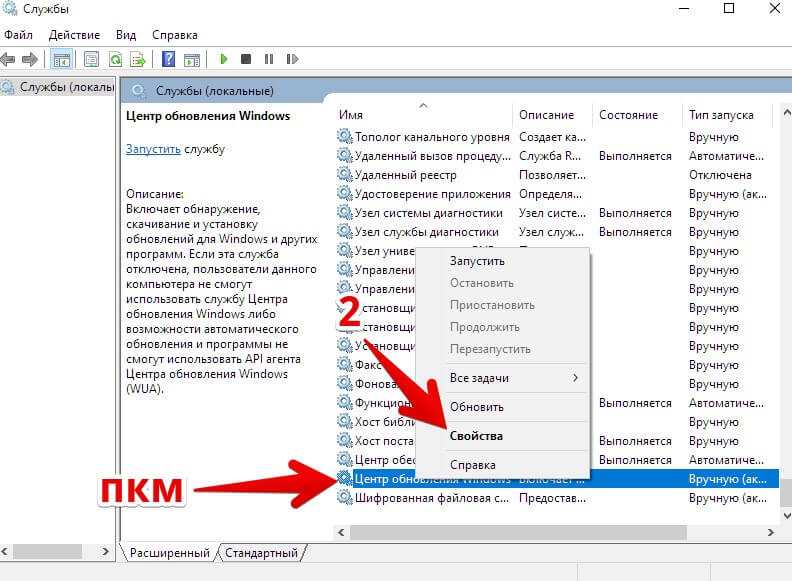Toggle the console tree pane icon

click(62, 60)
